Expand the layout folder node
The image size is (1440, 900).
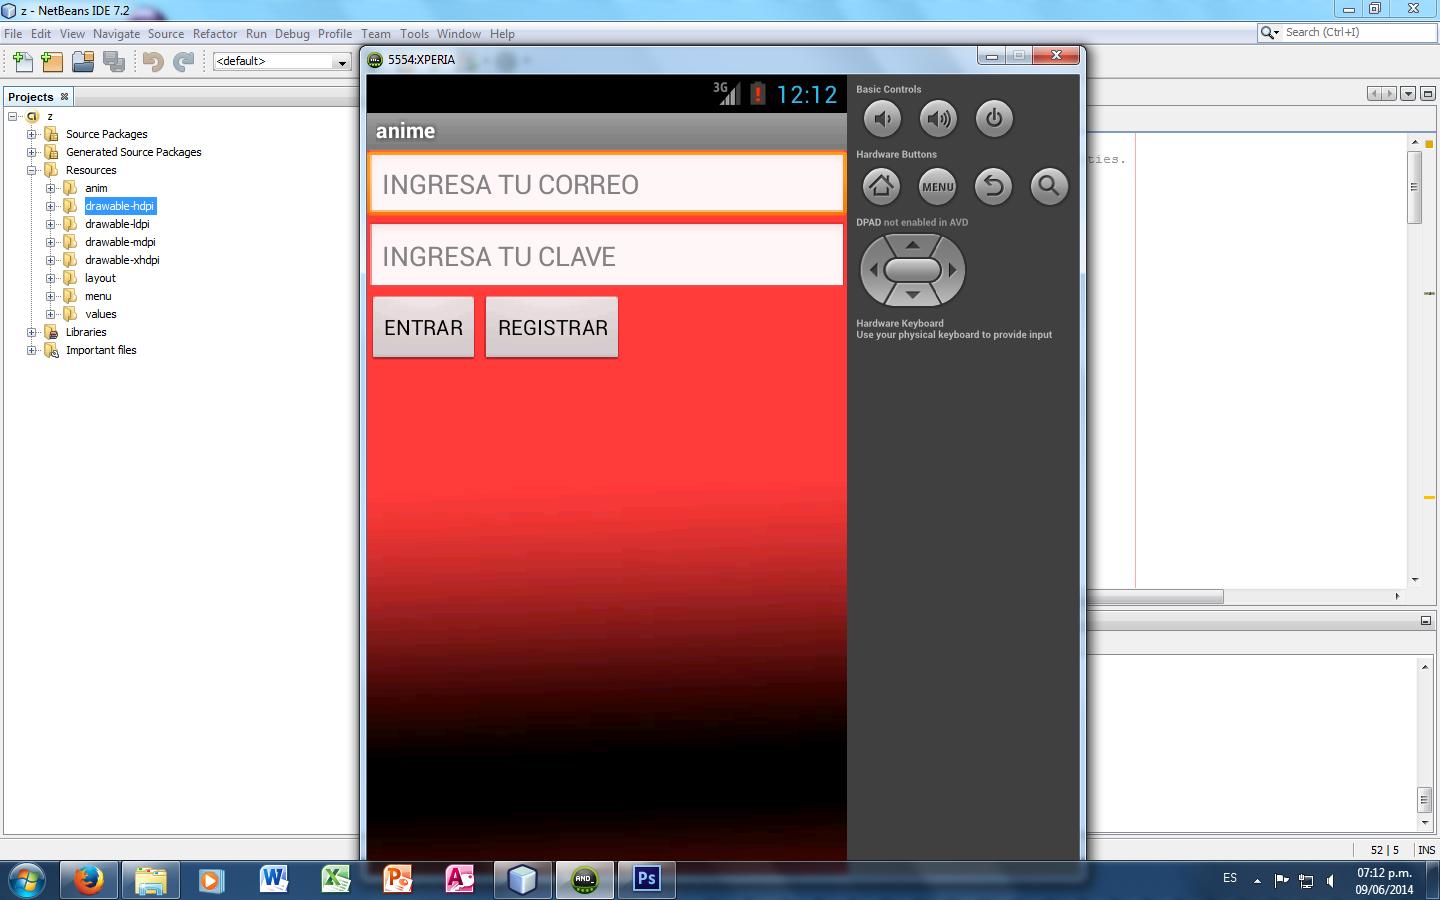[x=50, y=278]
